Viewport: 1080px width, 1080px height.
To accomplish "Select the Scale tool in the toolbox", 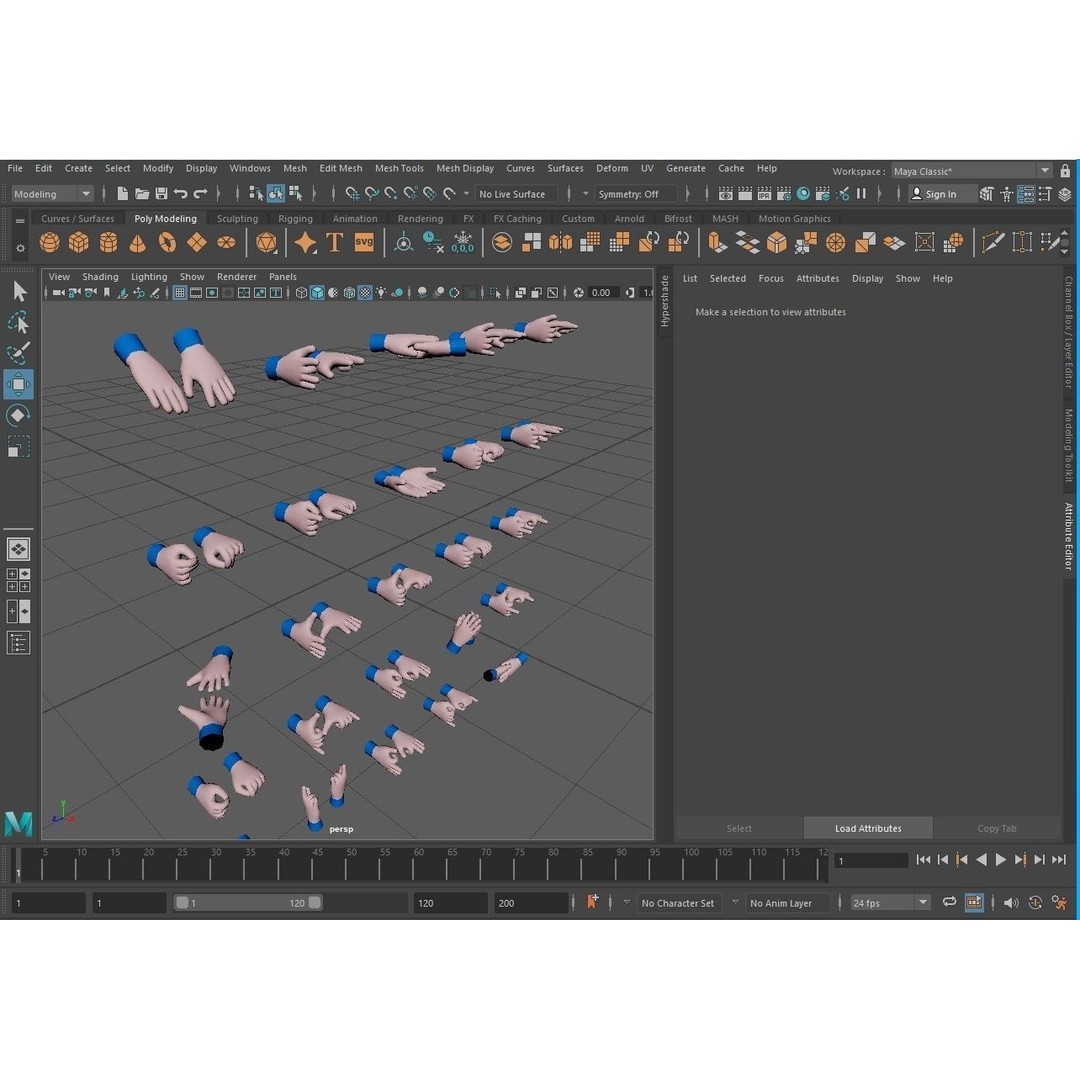I will point(17,446).
